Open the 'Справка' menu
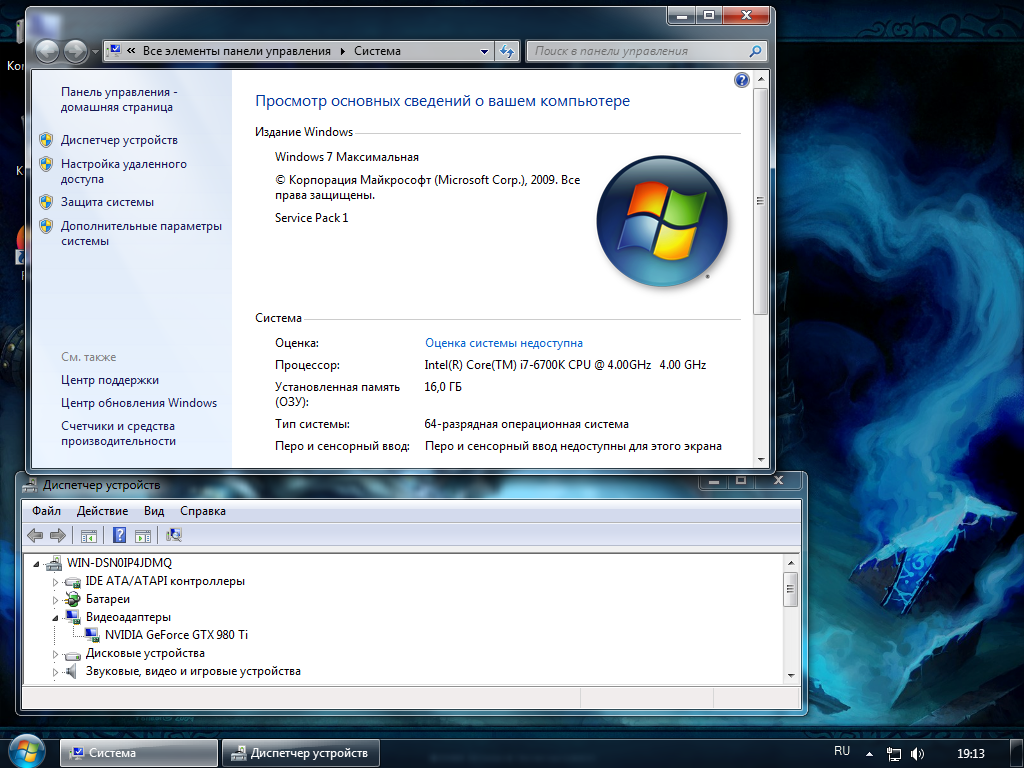 click(x=202, y=511)
